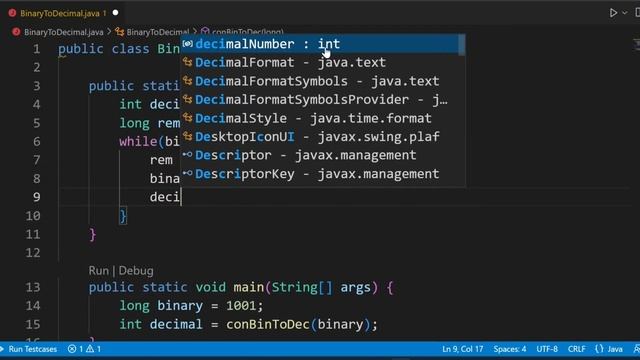The image size is (640, 360).
Task: Click main method name on line 13
Action: tap(249, 287)
